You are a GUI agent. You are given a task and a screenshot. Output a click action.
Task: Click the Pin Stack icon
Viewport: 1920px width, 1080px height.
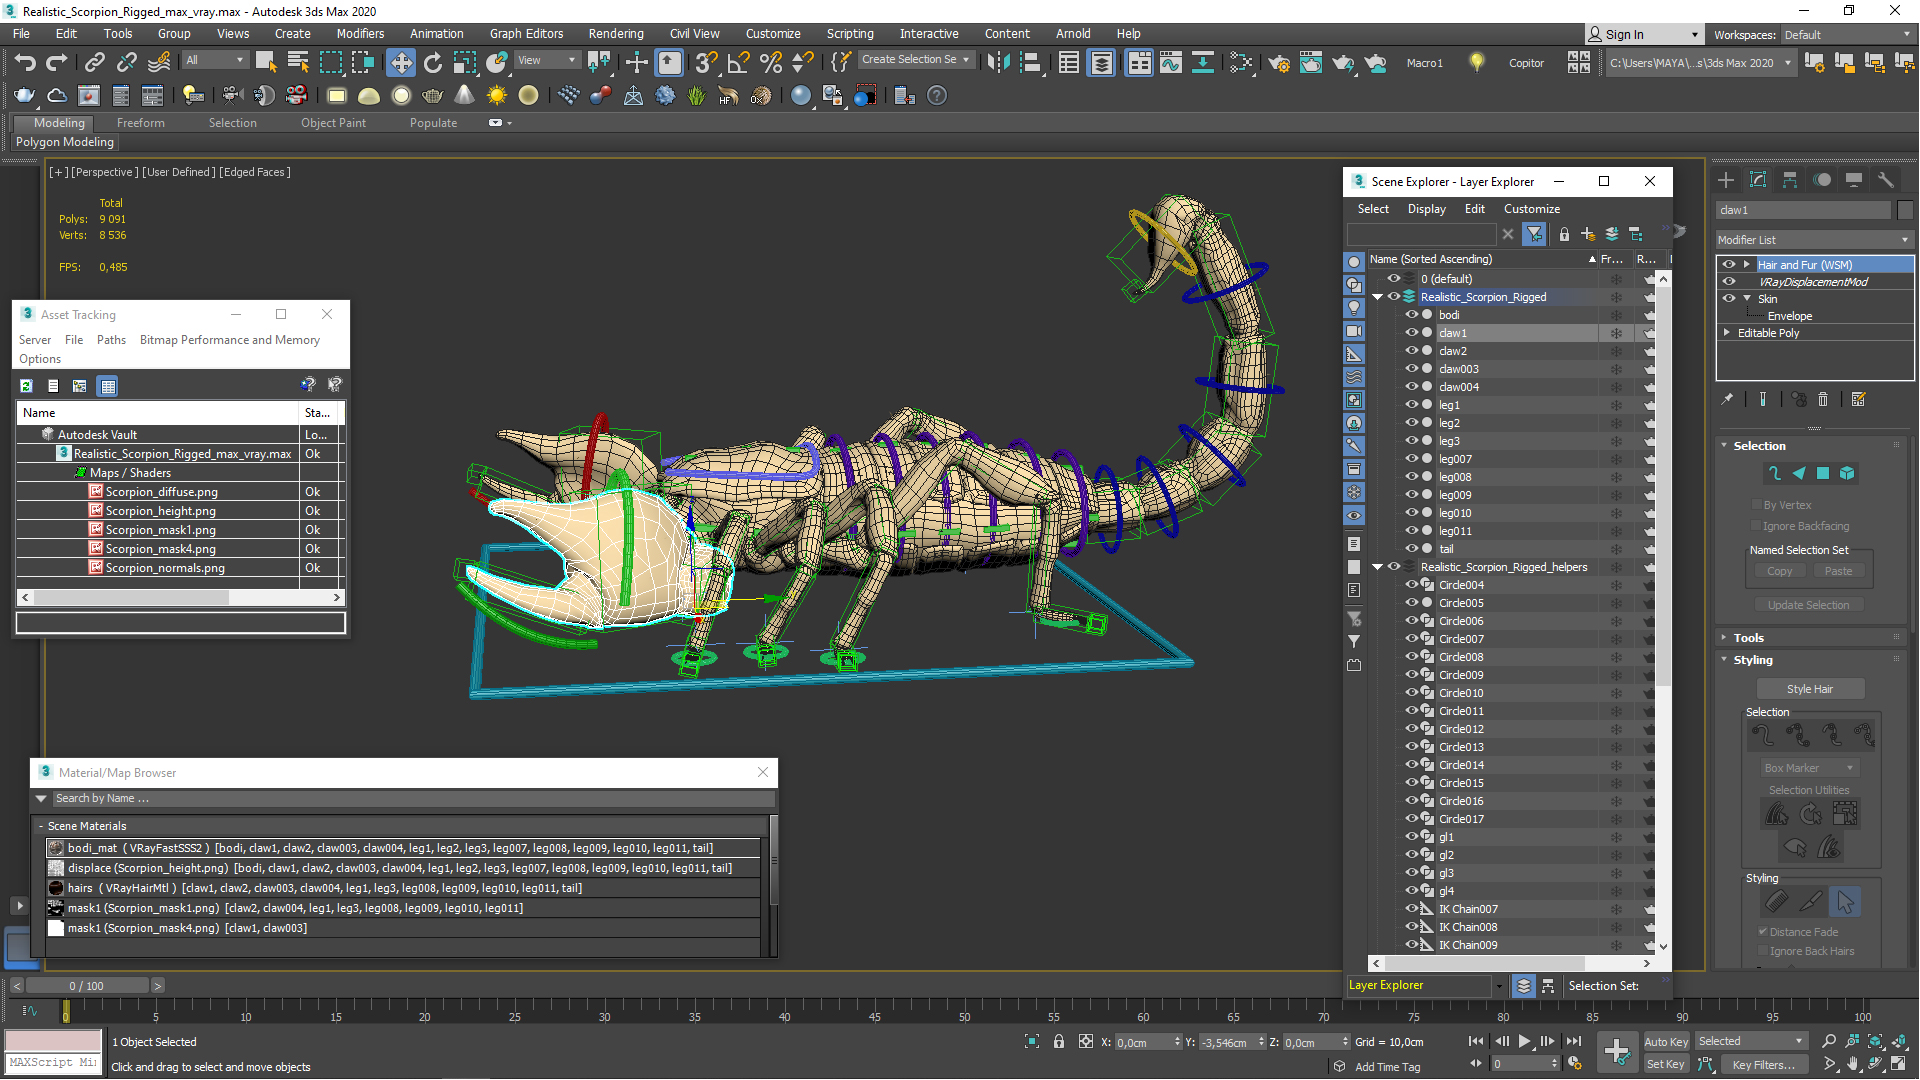pos(1727,399)
